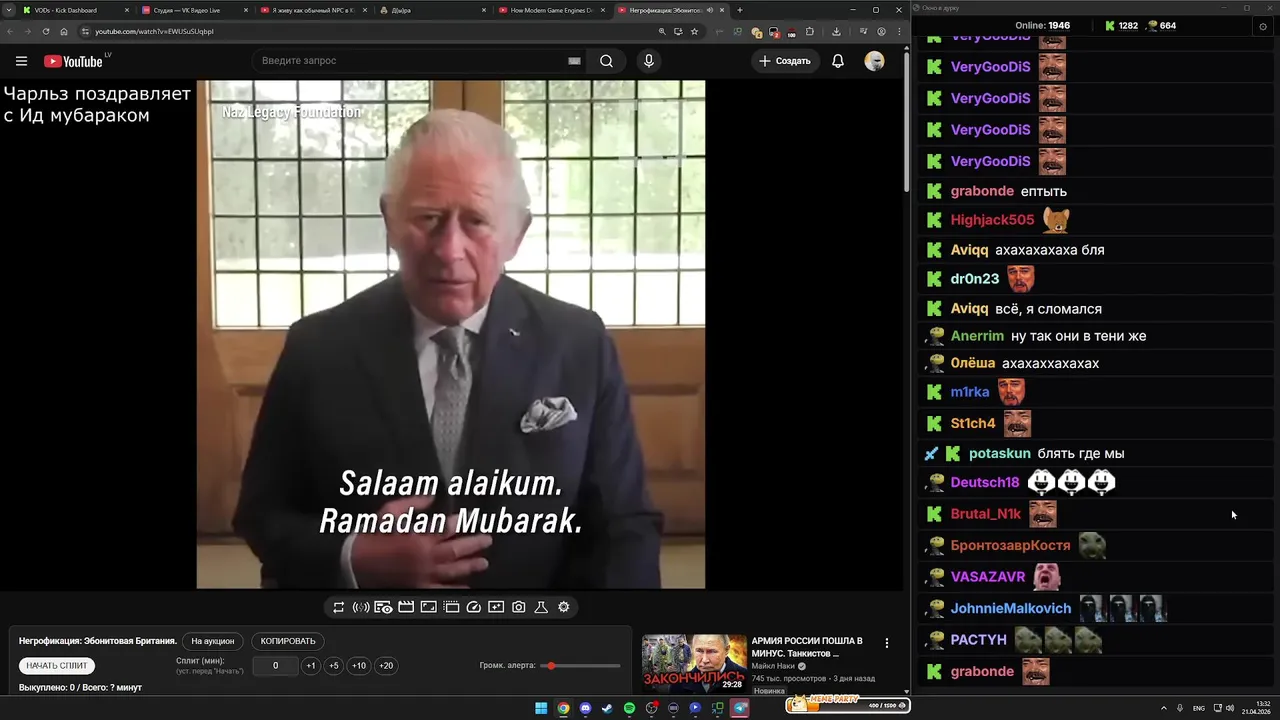Switch to How Modern Game Engines tab
1280x720 pixels.
[x=552, y=10]
